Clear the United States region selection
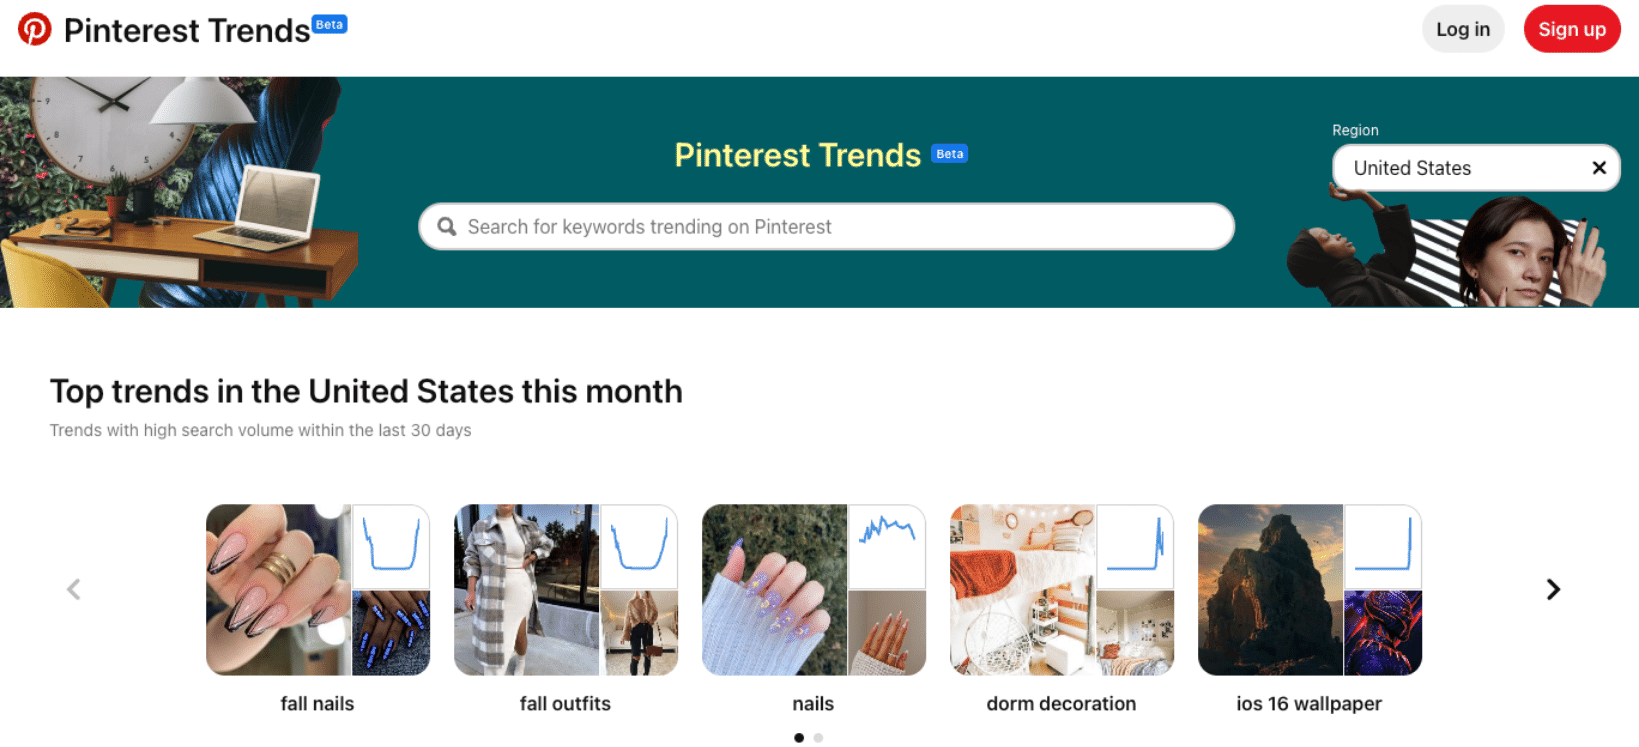The image size is (1639, 747). (1598, 168)
